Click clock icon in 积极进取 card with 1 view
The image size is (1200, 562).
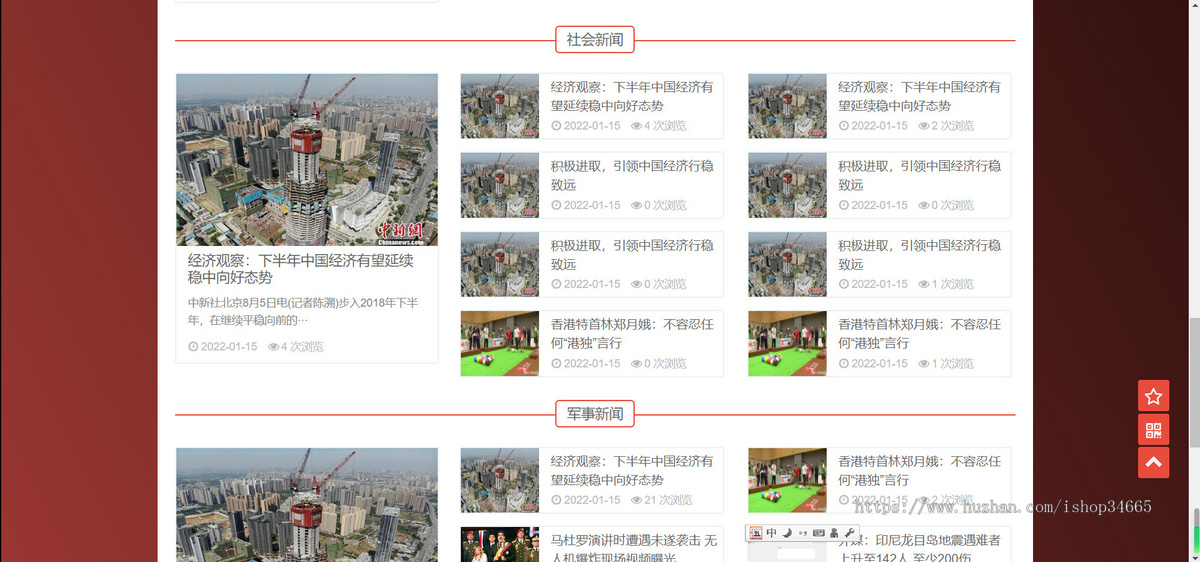[x=844, y=284]
